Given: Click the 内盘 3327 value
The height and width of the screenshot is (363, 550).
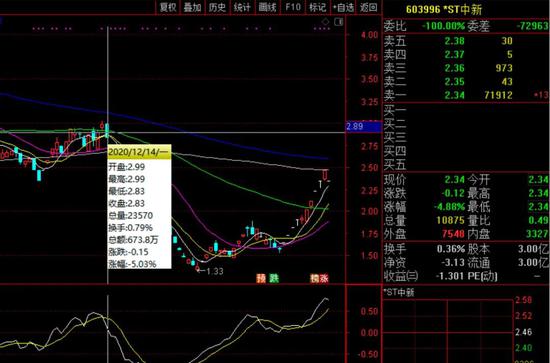Looking at the screenshot, I should [x=537, y=234].
